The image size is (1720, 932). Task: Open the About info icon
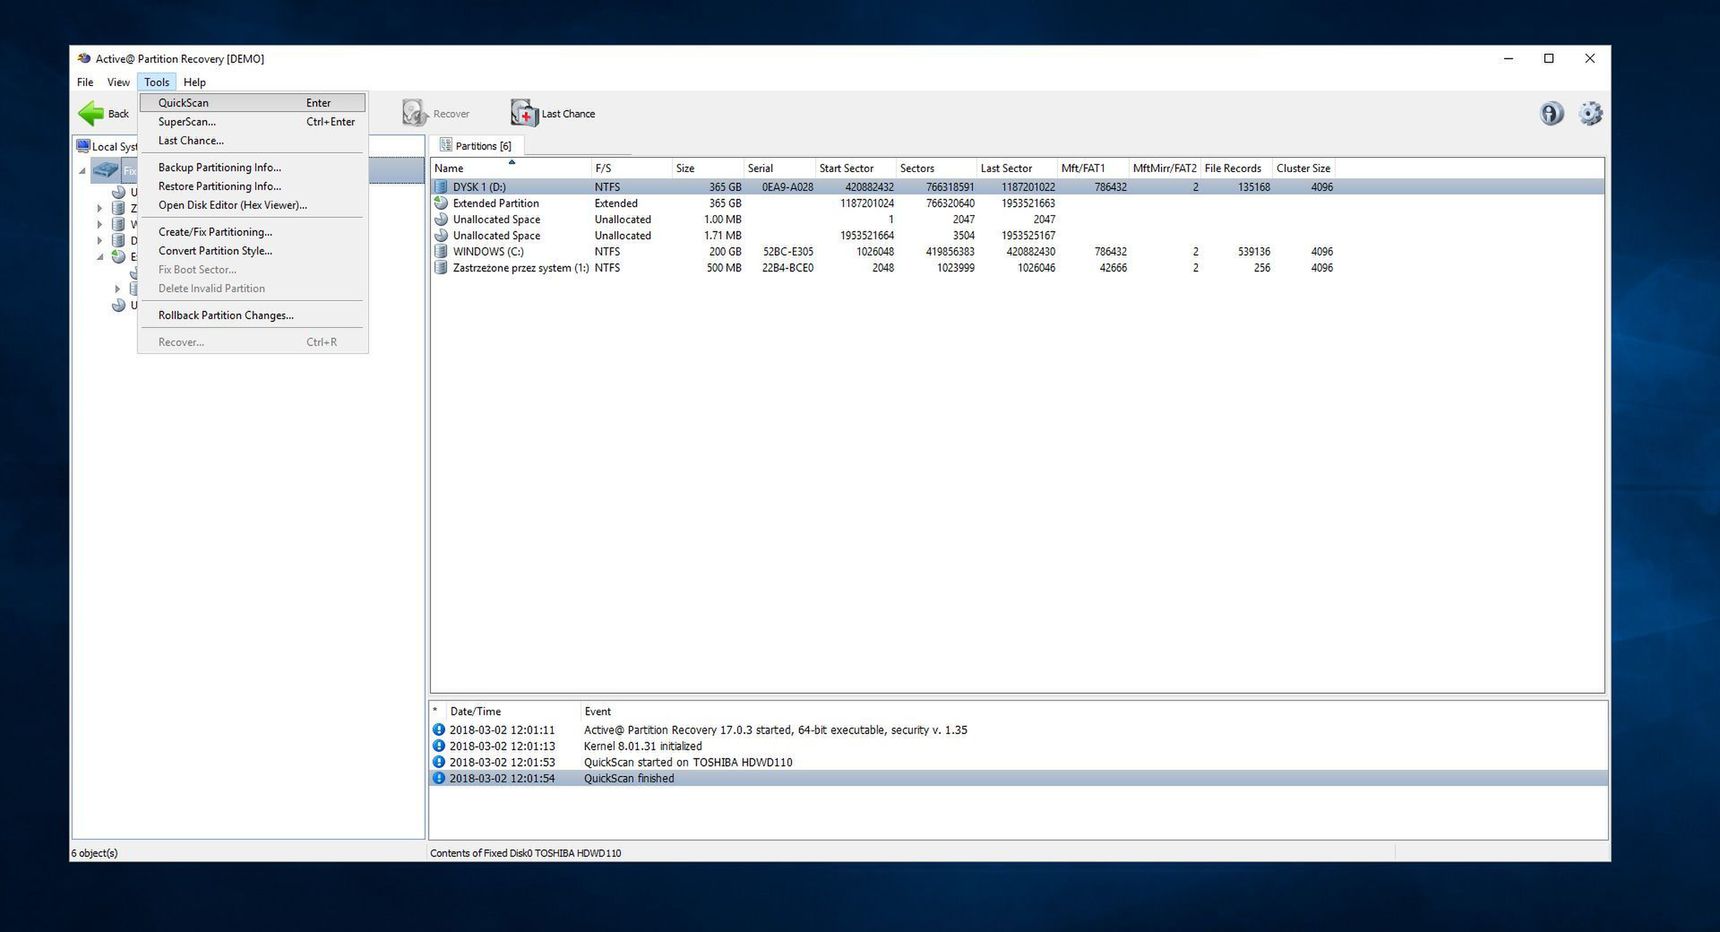[1551, 114]
